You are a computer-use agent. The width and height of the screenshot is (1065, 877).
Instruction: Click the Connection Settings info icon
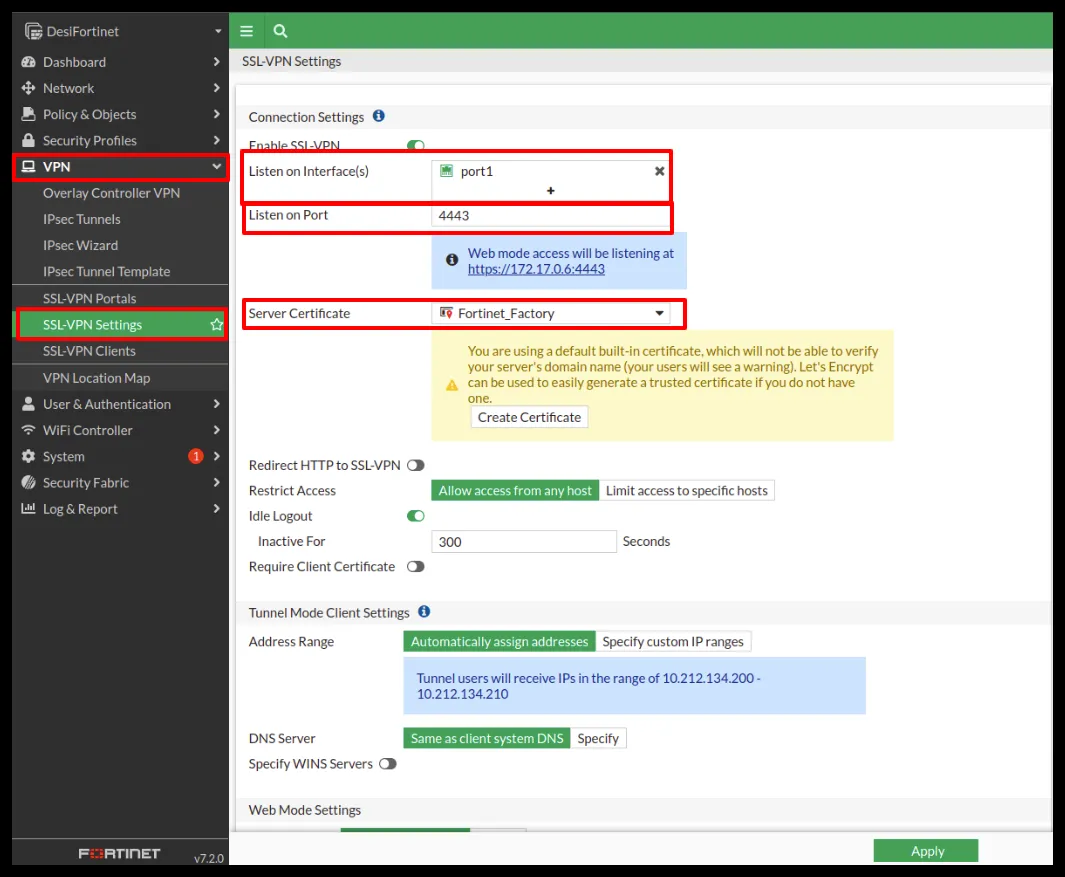(x=379, y=116)
